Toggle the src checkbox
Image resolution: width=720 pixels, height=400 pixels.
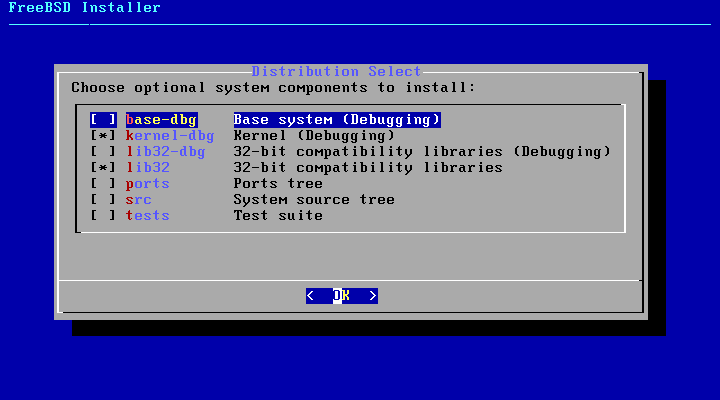coord(103,200)
